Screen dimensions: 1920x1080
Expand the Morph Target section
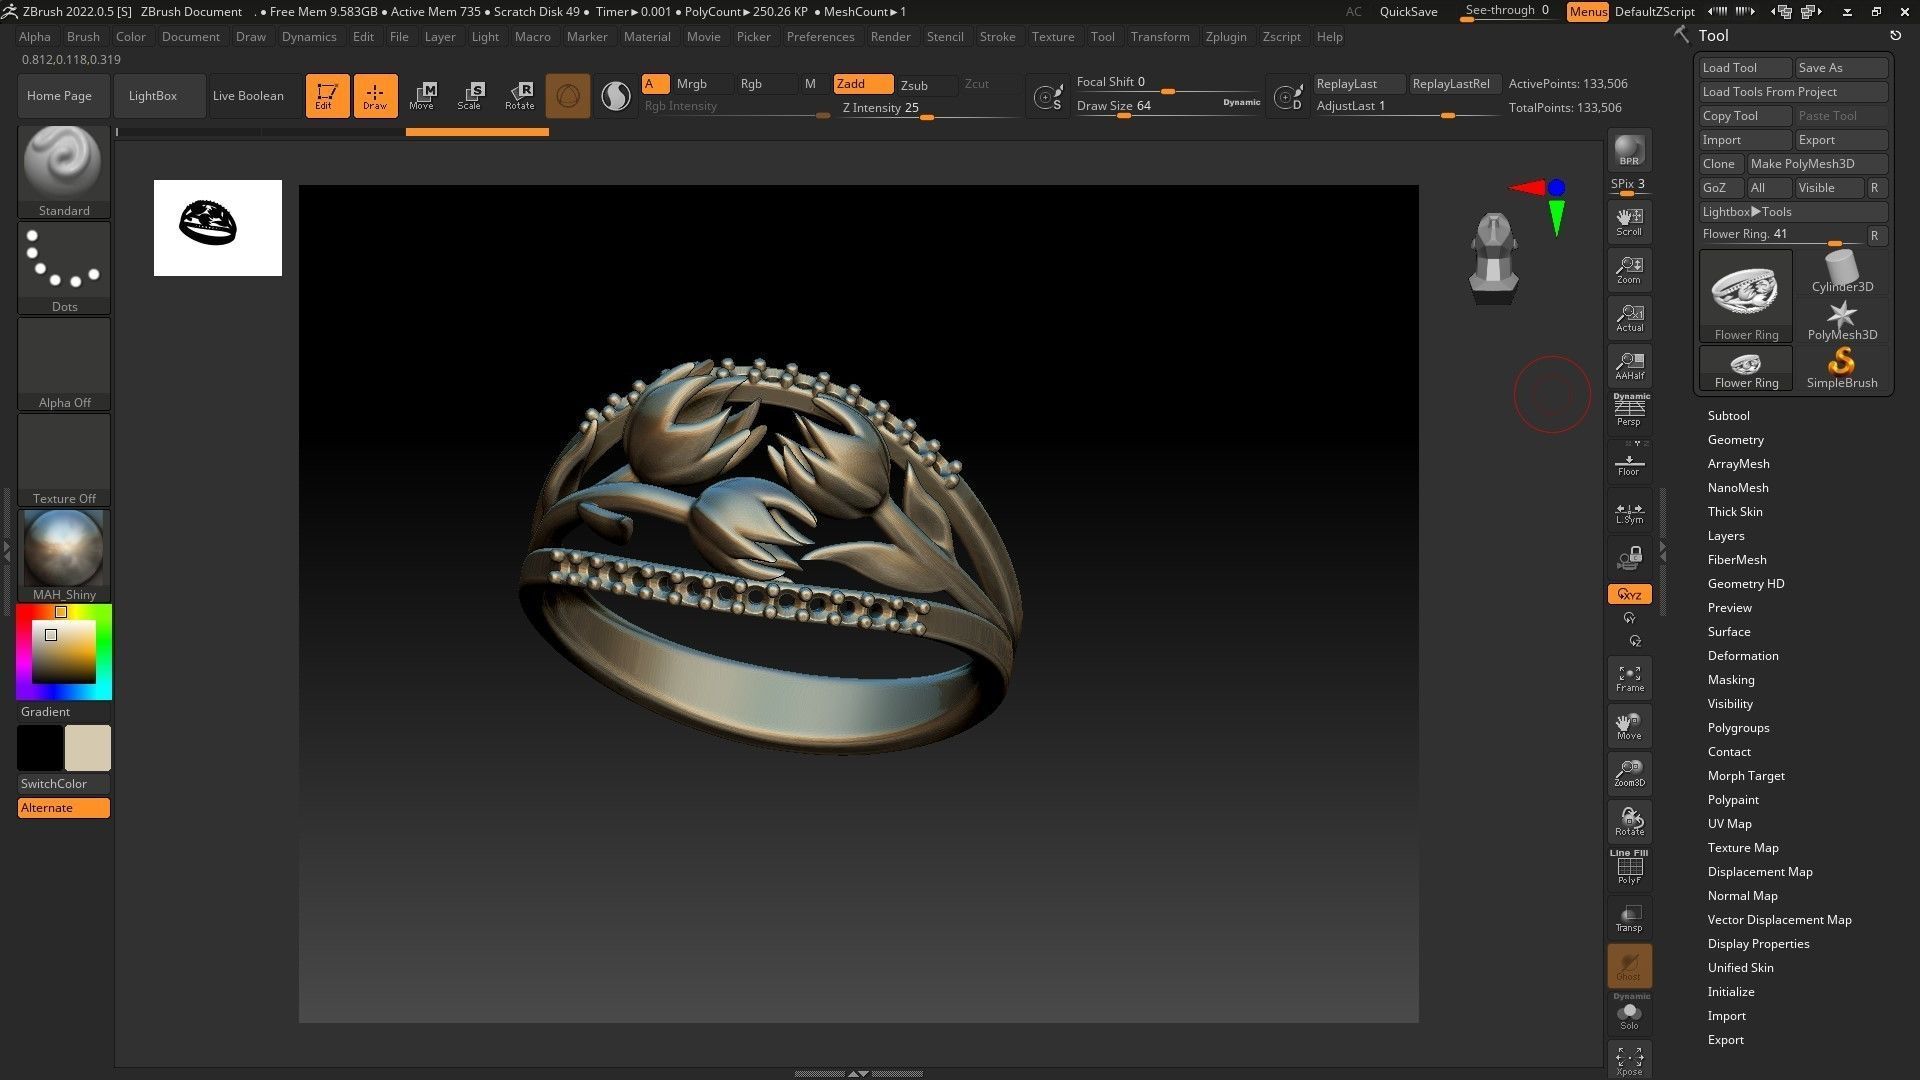[1745, 776]
